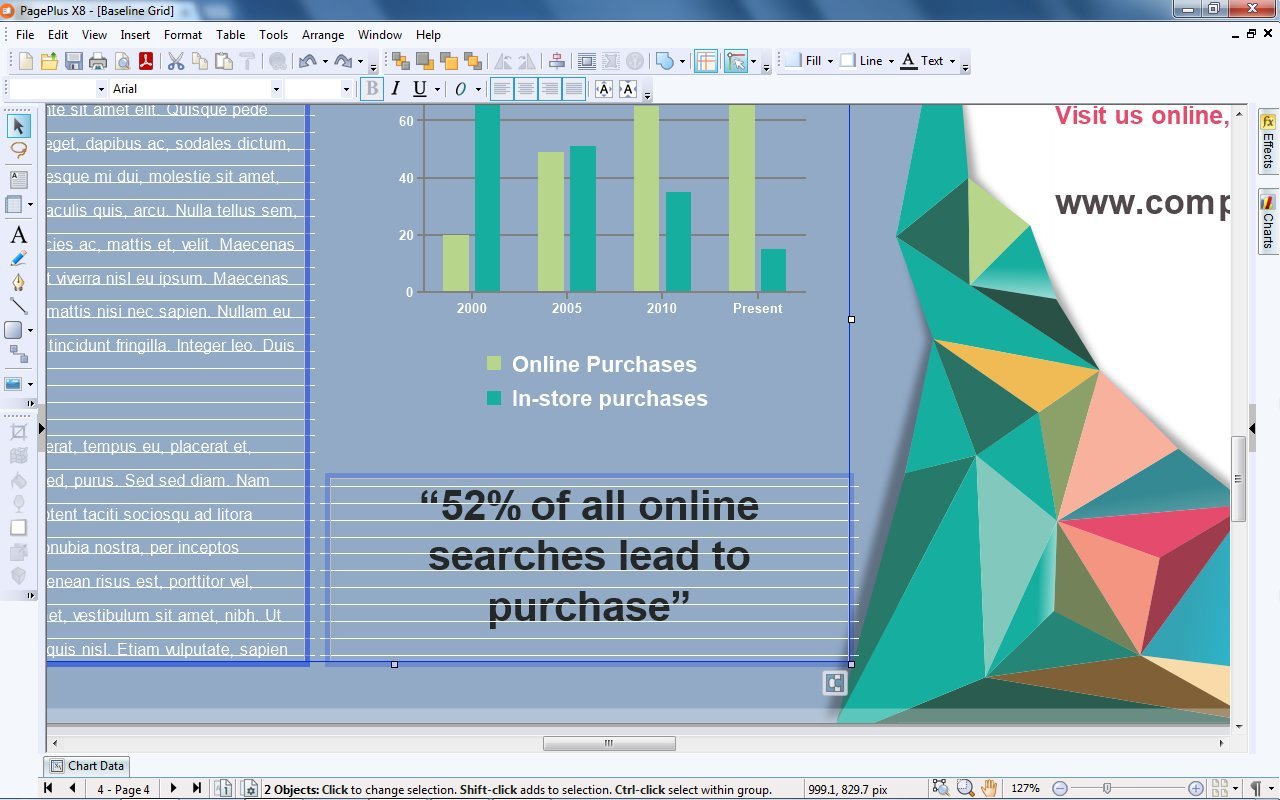Click the Cut scissors icon
Screen dimensions: 1280x800
tap(175, 61)
